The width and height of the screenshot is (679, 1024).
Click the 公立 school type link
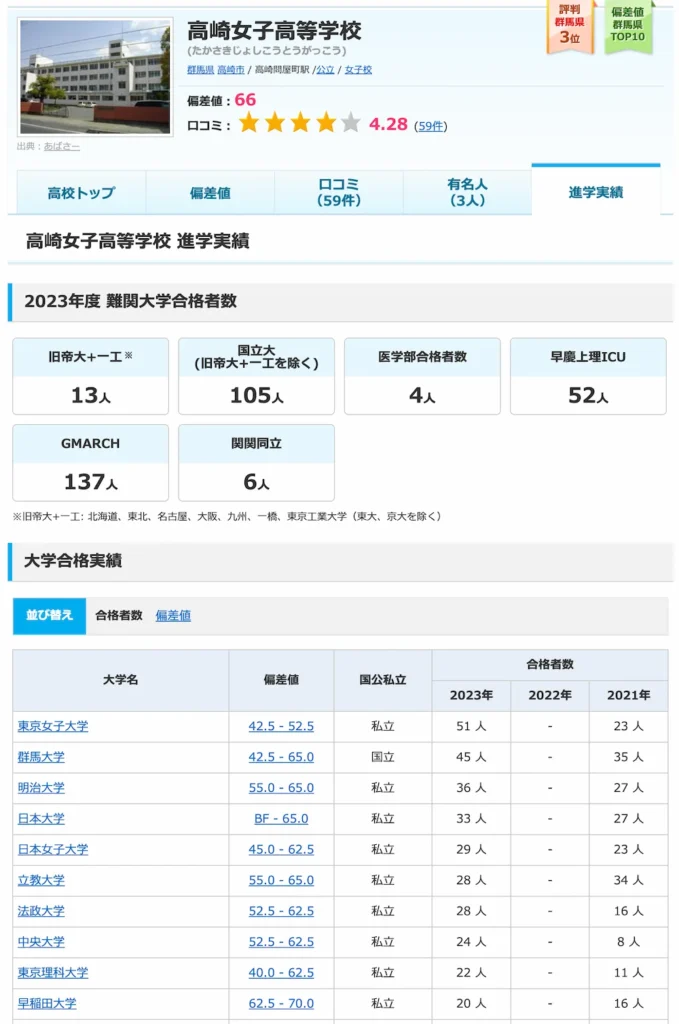pyautogui.click(x=325, y=70)
